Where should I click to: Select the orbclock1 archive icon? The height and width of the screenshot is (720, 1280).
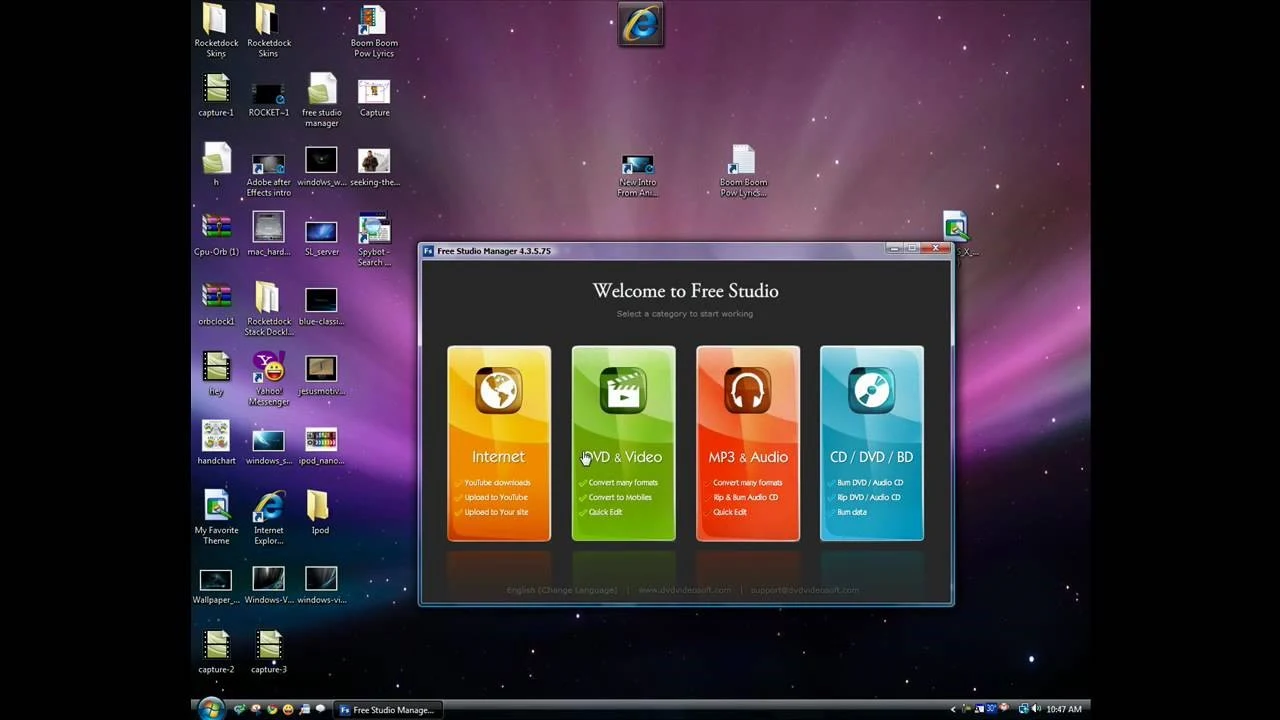point(216,305)
